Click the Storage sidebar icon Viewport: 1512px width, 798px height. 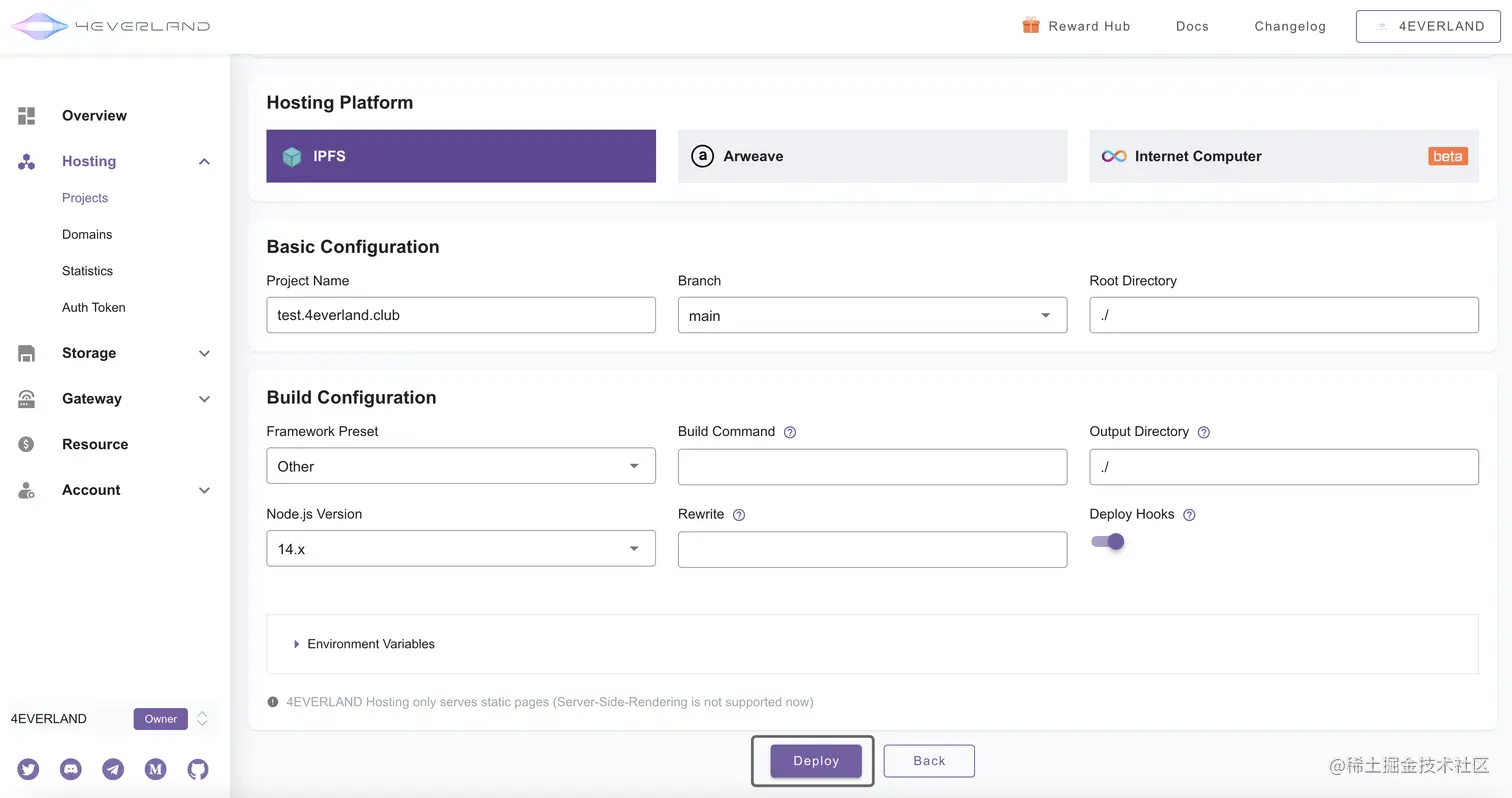click(27, 353)
